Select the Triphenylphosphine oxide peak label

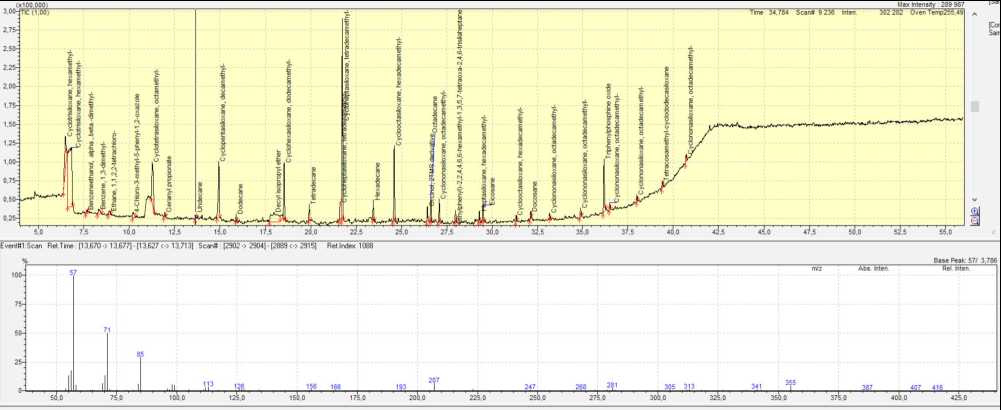pyautogui.click(x=609, y=119)
